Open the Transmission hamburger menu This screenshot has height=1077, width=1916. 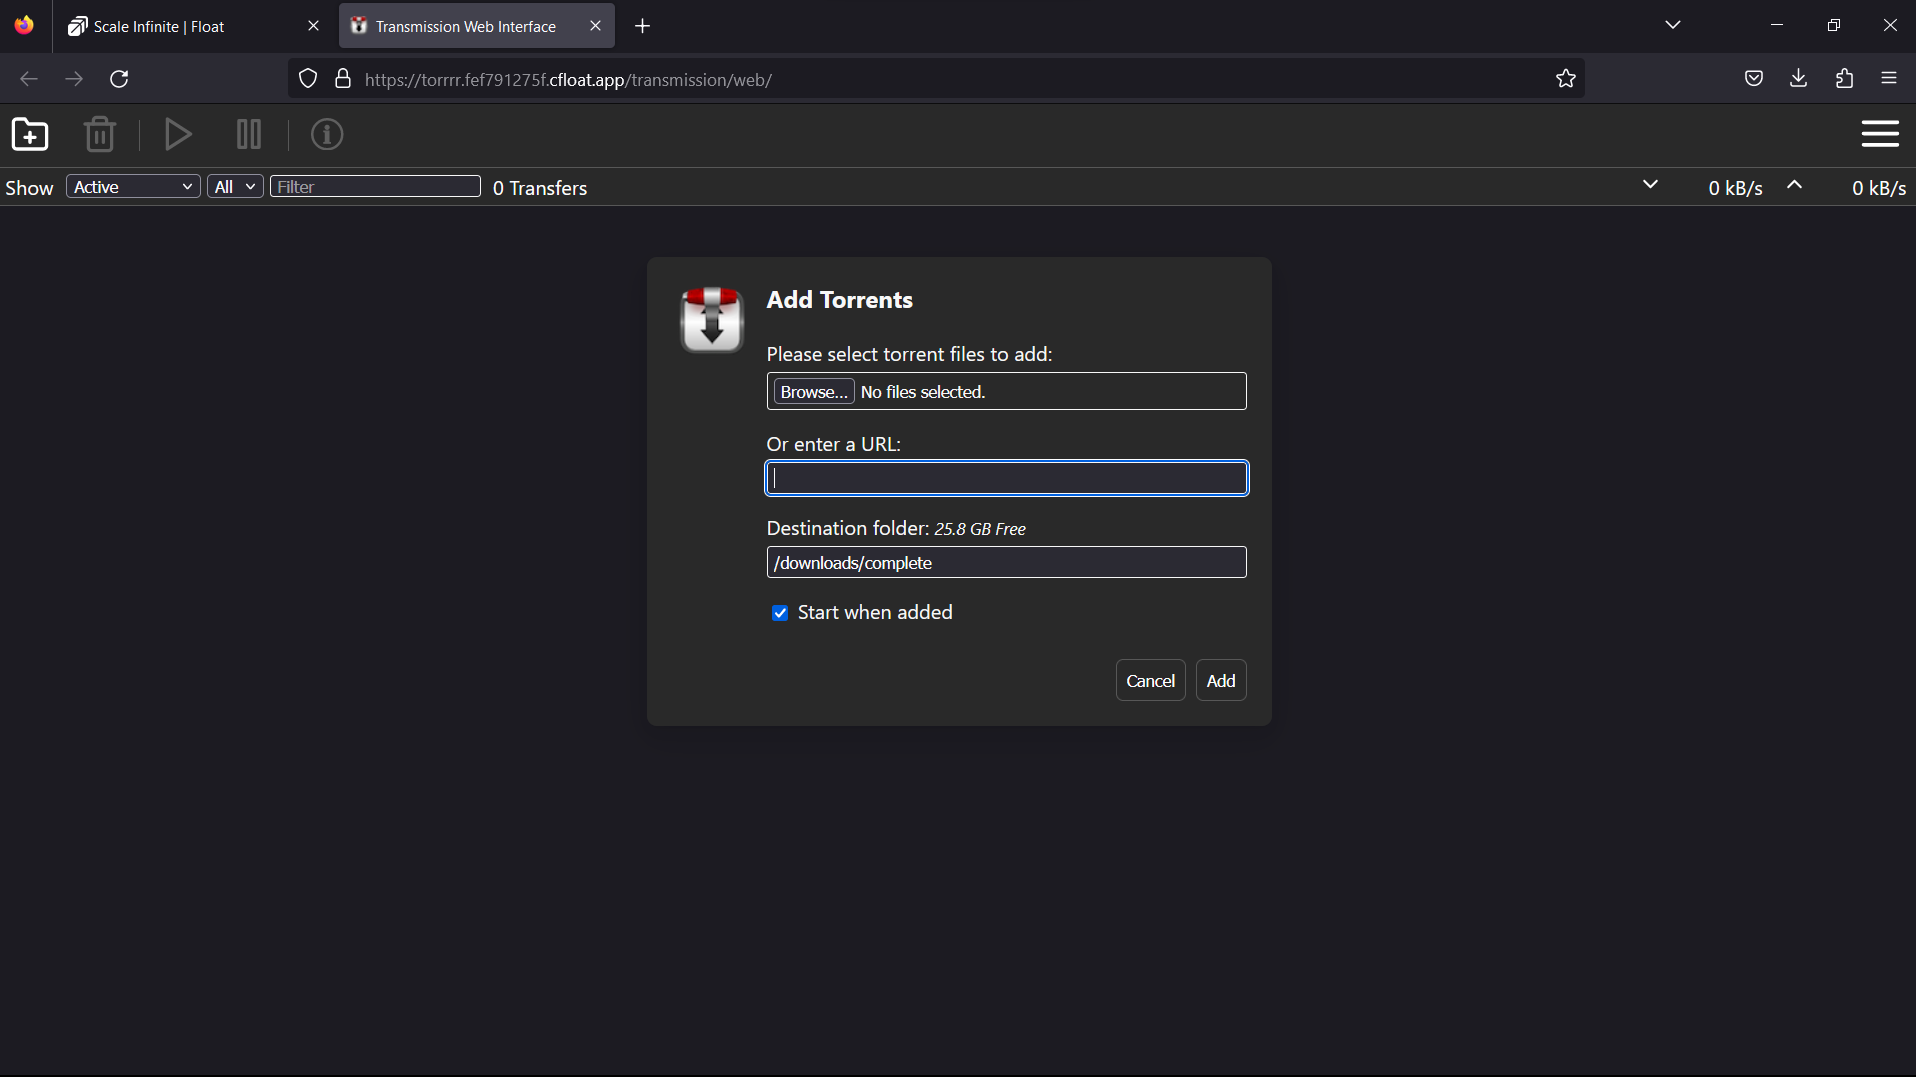coord(1880,134)
